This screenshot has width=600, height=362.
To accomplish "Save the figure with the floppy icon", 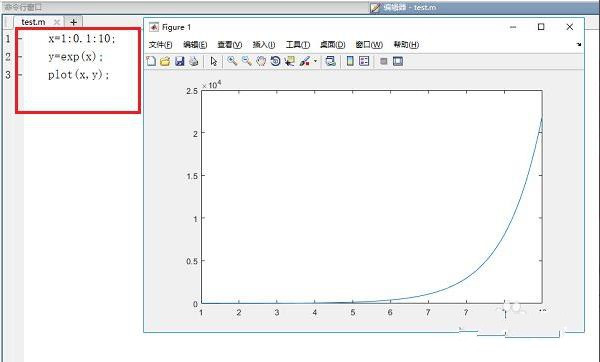I will coord(179,61).
